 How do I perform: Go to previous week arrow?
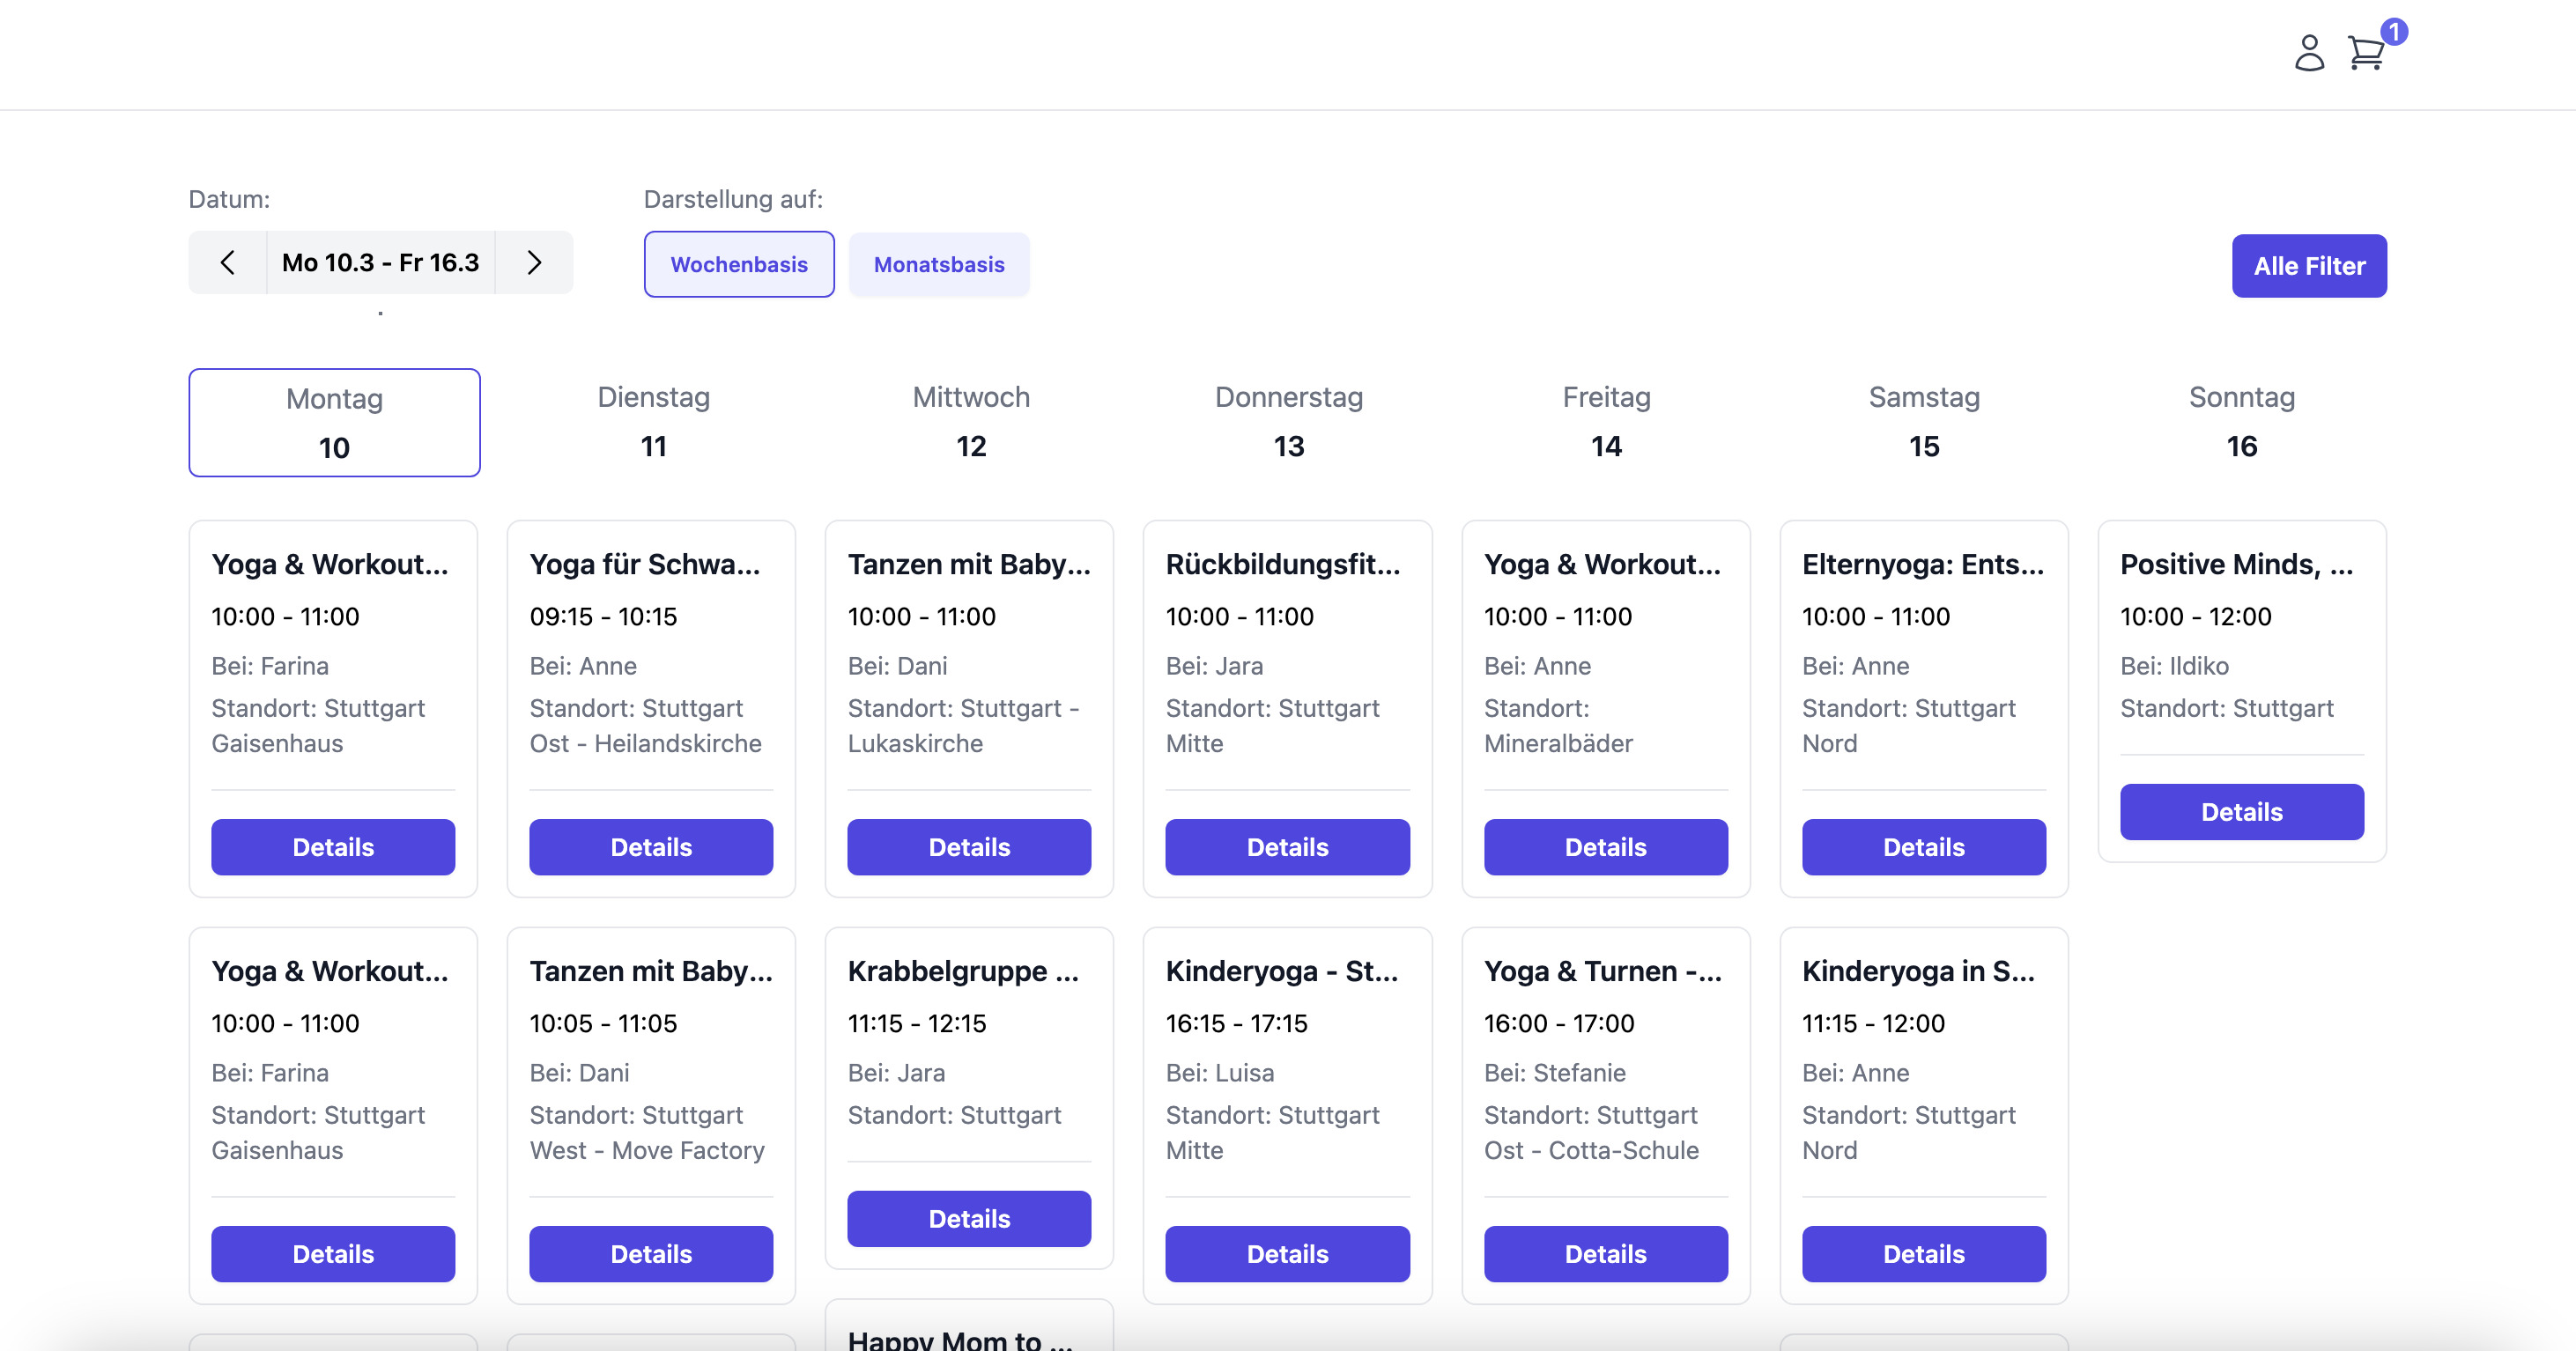pos(228,263)
